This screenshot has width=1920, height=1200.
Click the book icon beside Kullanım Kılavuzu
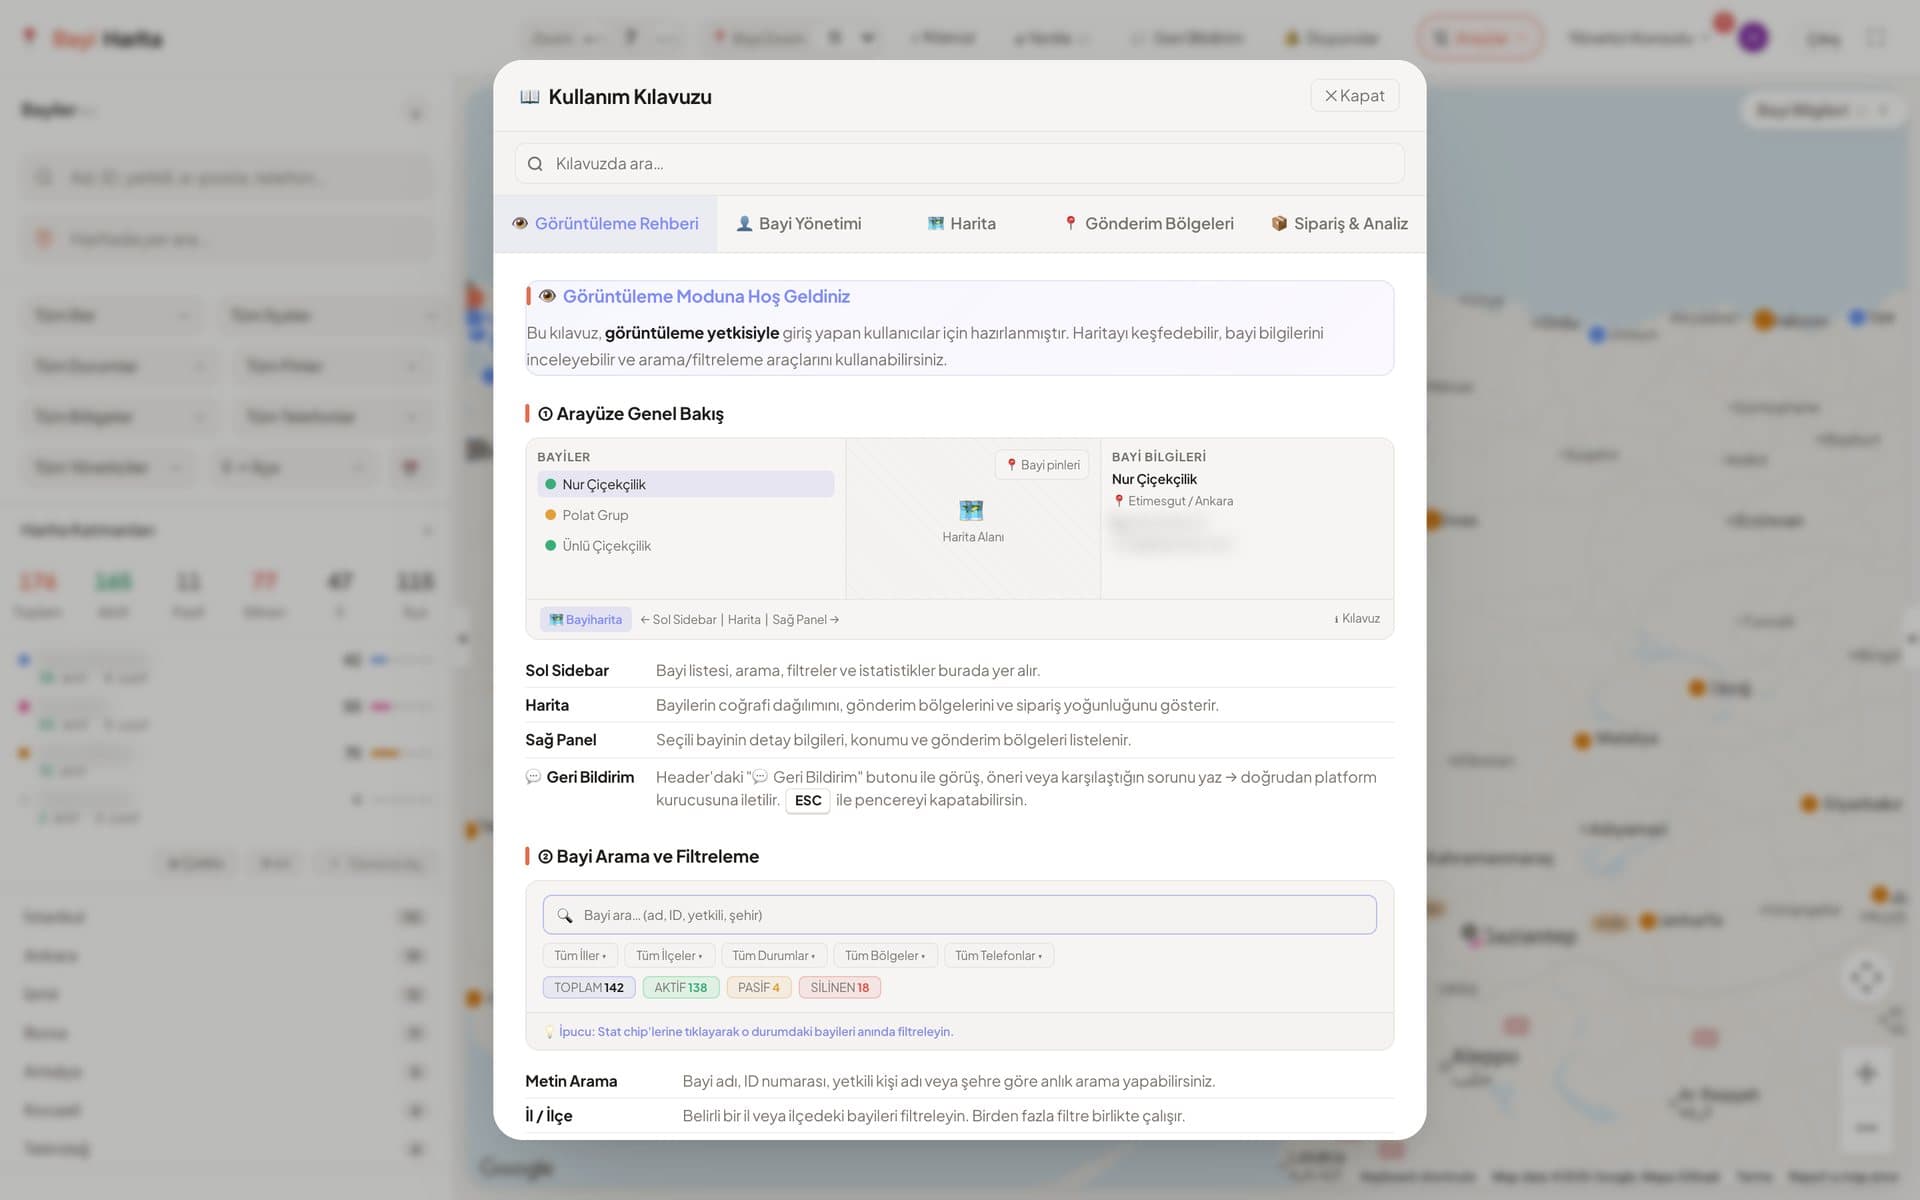click(x=529, y=97)
